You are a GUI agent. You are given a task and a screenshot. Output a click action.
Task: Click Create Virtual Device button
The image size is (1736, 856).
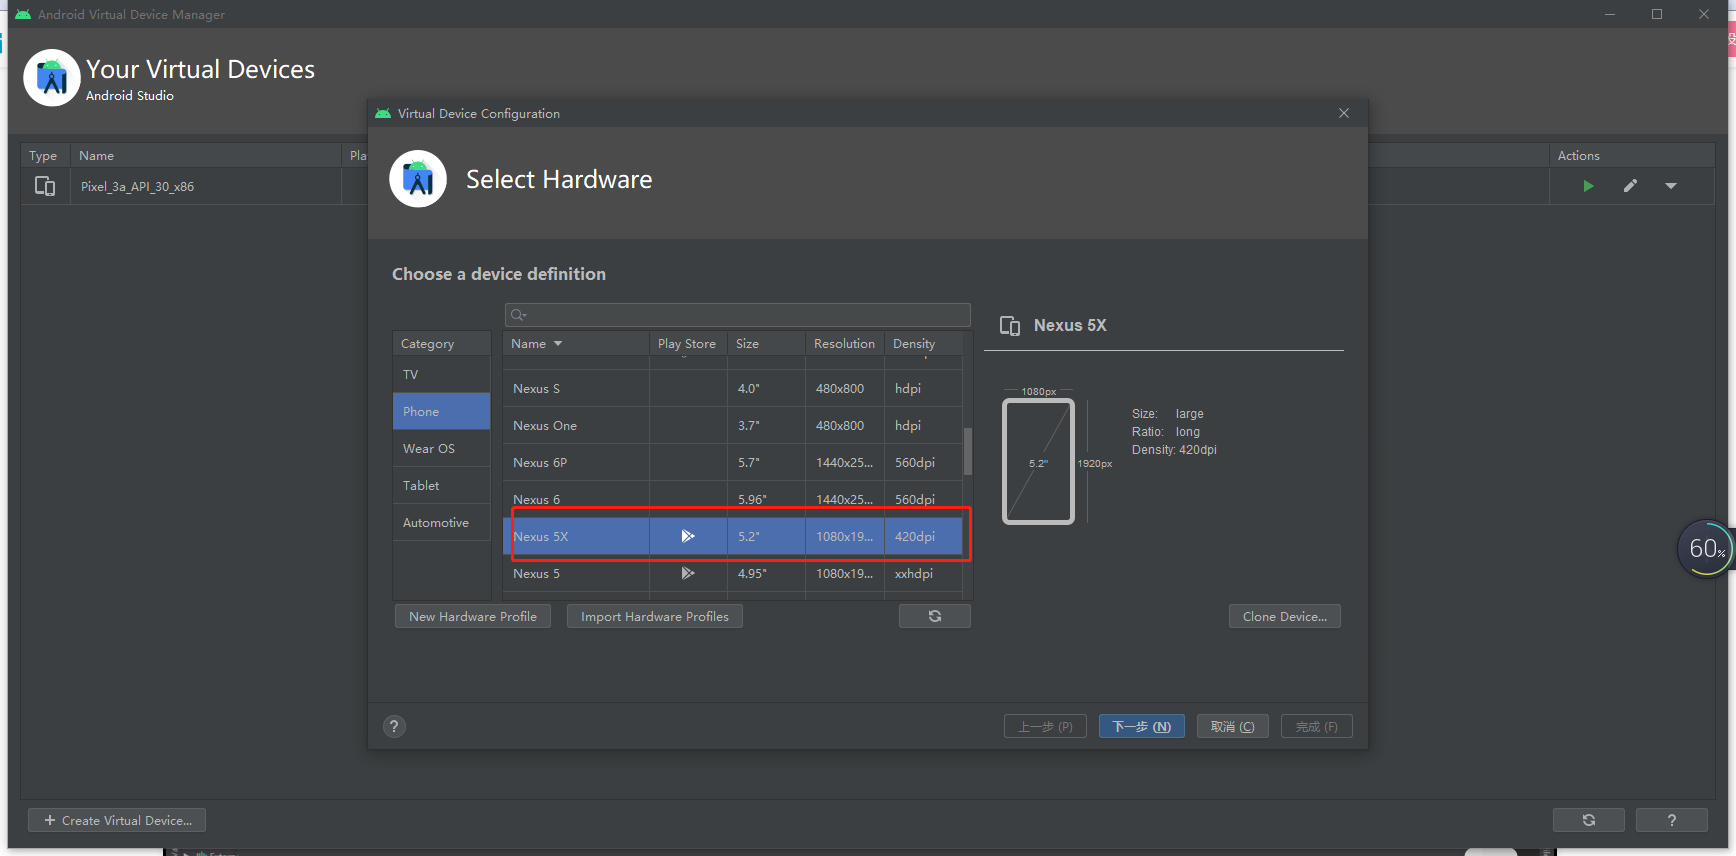(117, 820)
